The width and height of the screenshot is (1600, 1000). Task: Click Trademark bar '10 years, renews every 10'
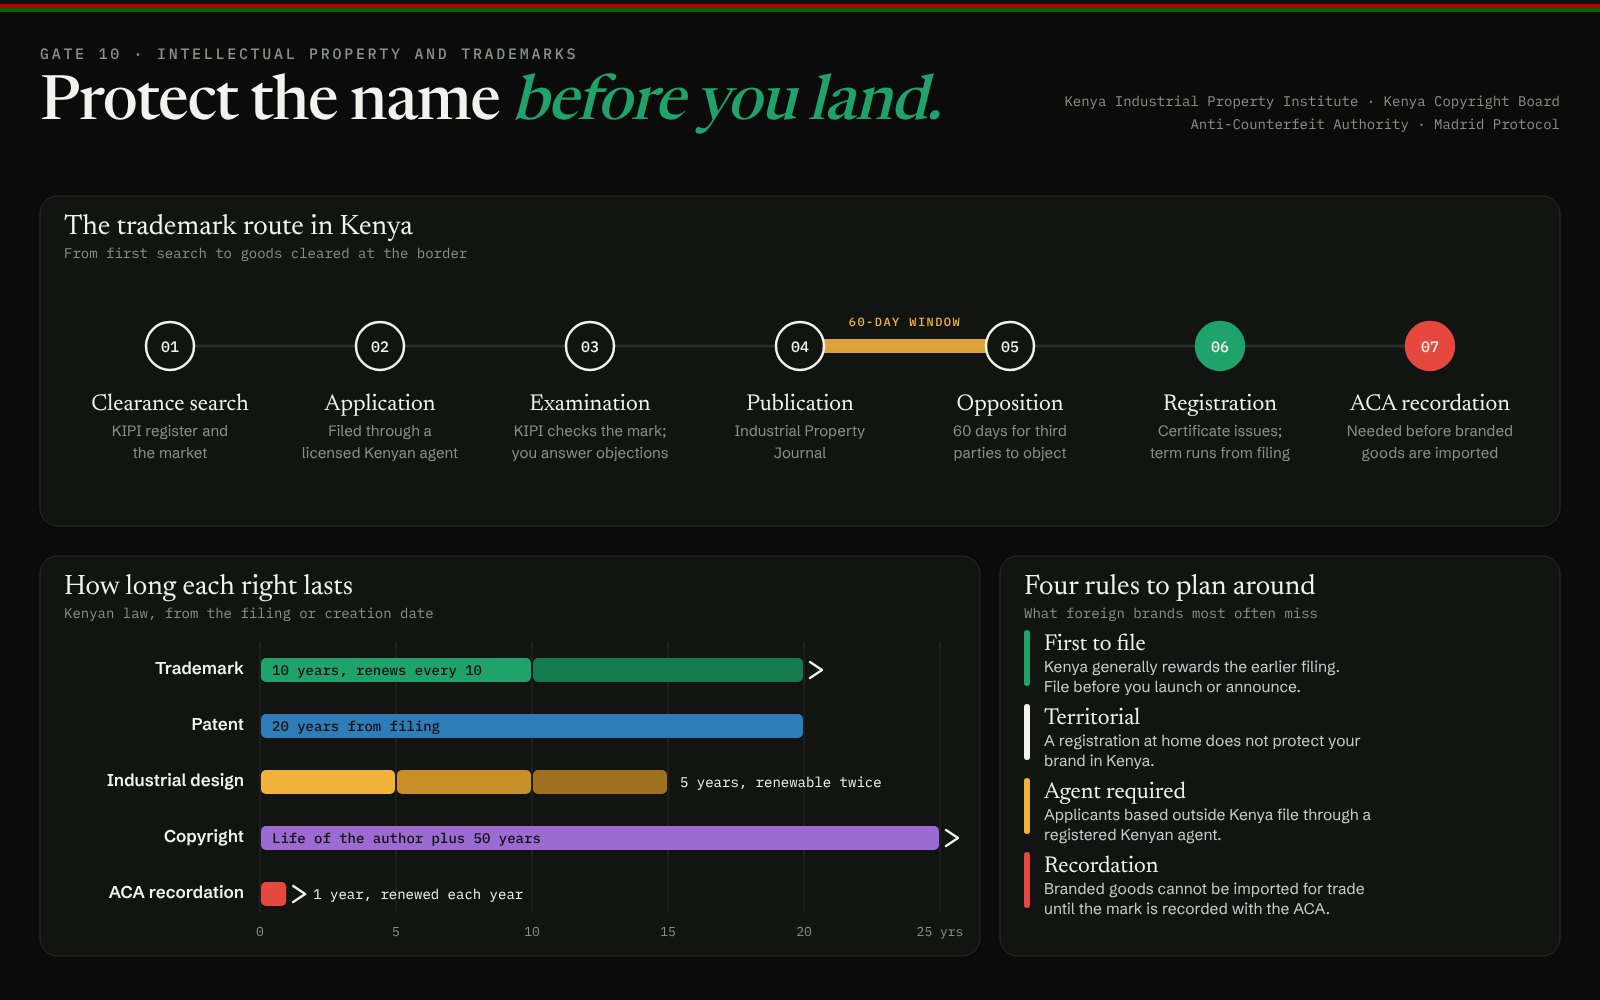396,670
